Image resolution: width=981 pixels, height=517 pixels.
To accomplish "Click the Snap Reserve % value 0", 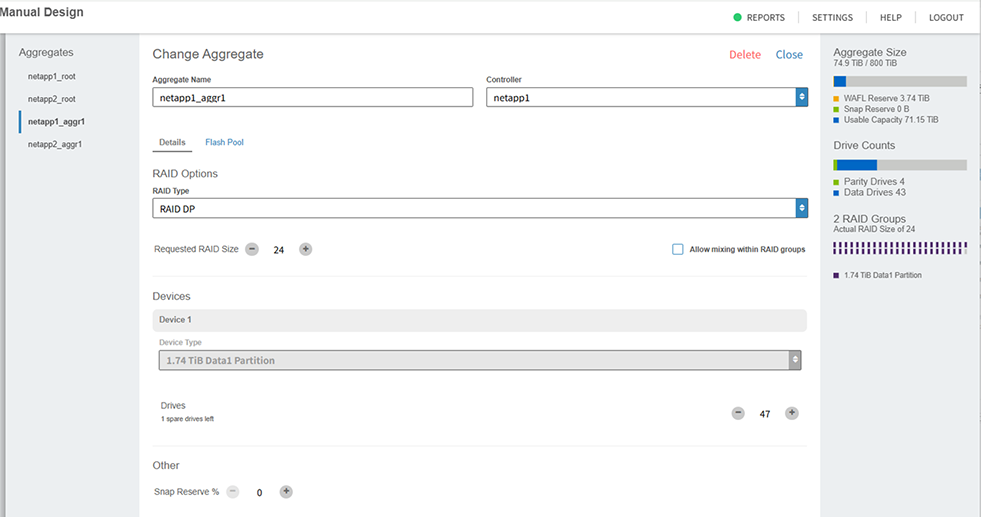I will [x=259, y=493].
